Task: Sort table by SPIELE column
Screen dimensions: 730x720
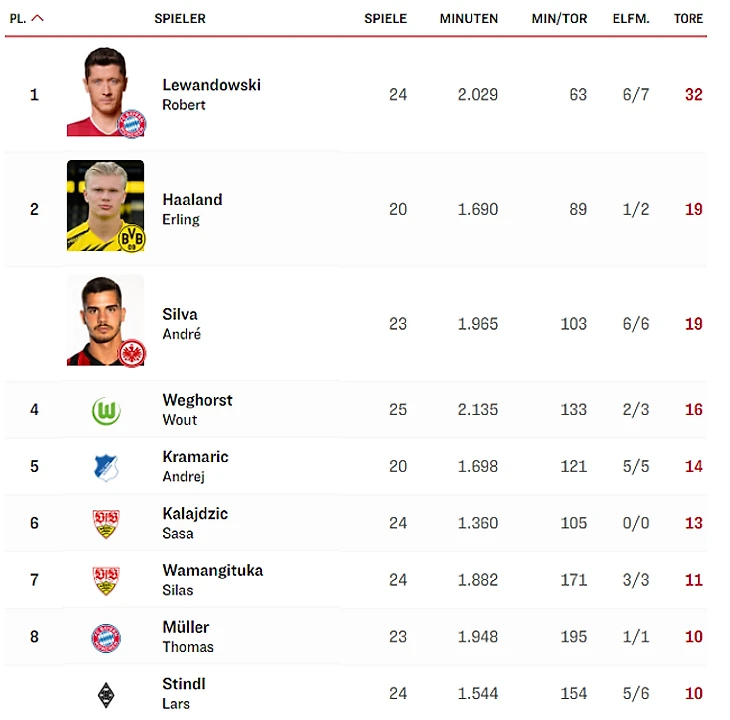Action: pyautogui.click(x=385, y=18)
